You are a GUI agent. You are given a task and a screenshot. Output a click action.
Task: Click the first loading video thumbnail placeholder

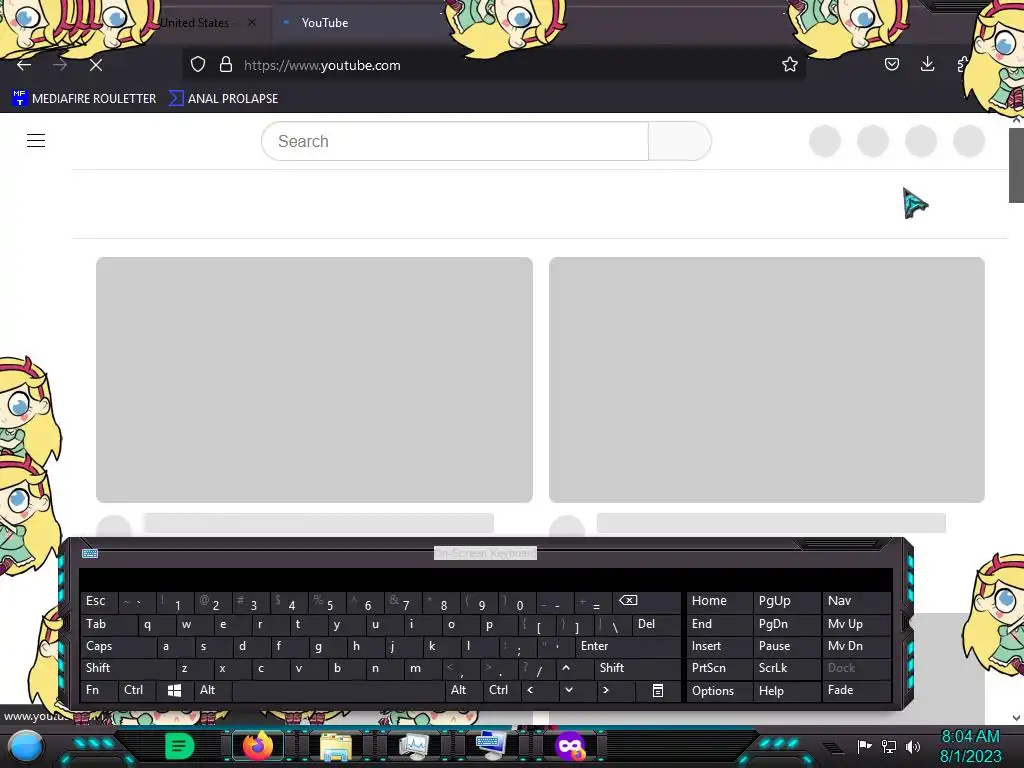(314, 379)
